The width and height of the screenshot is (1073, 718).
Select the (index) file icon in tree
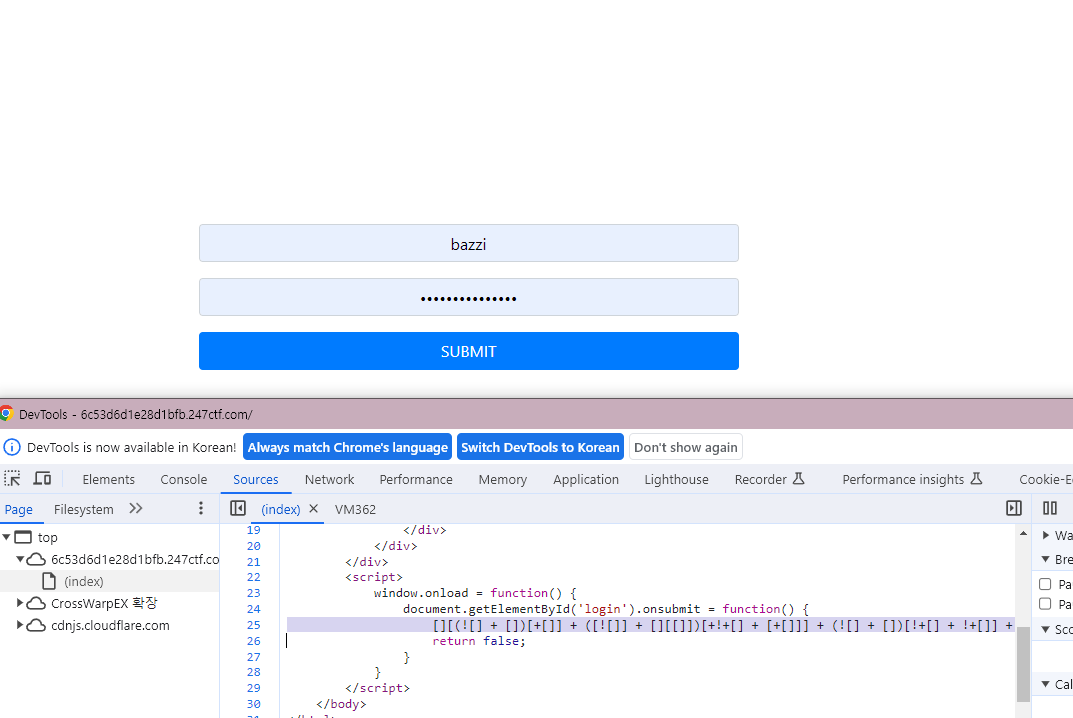(49, 581)
